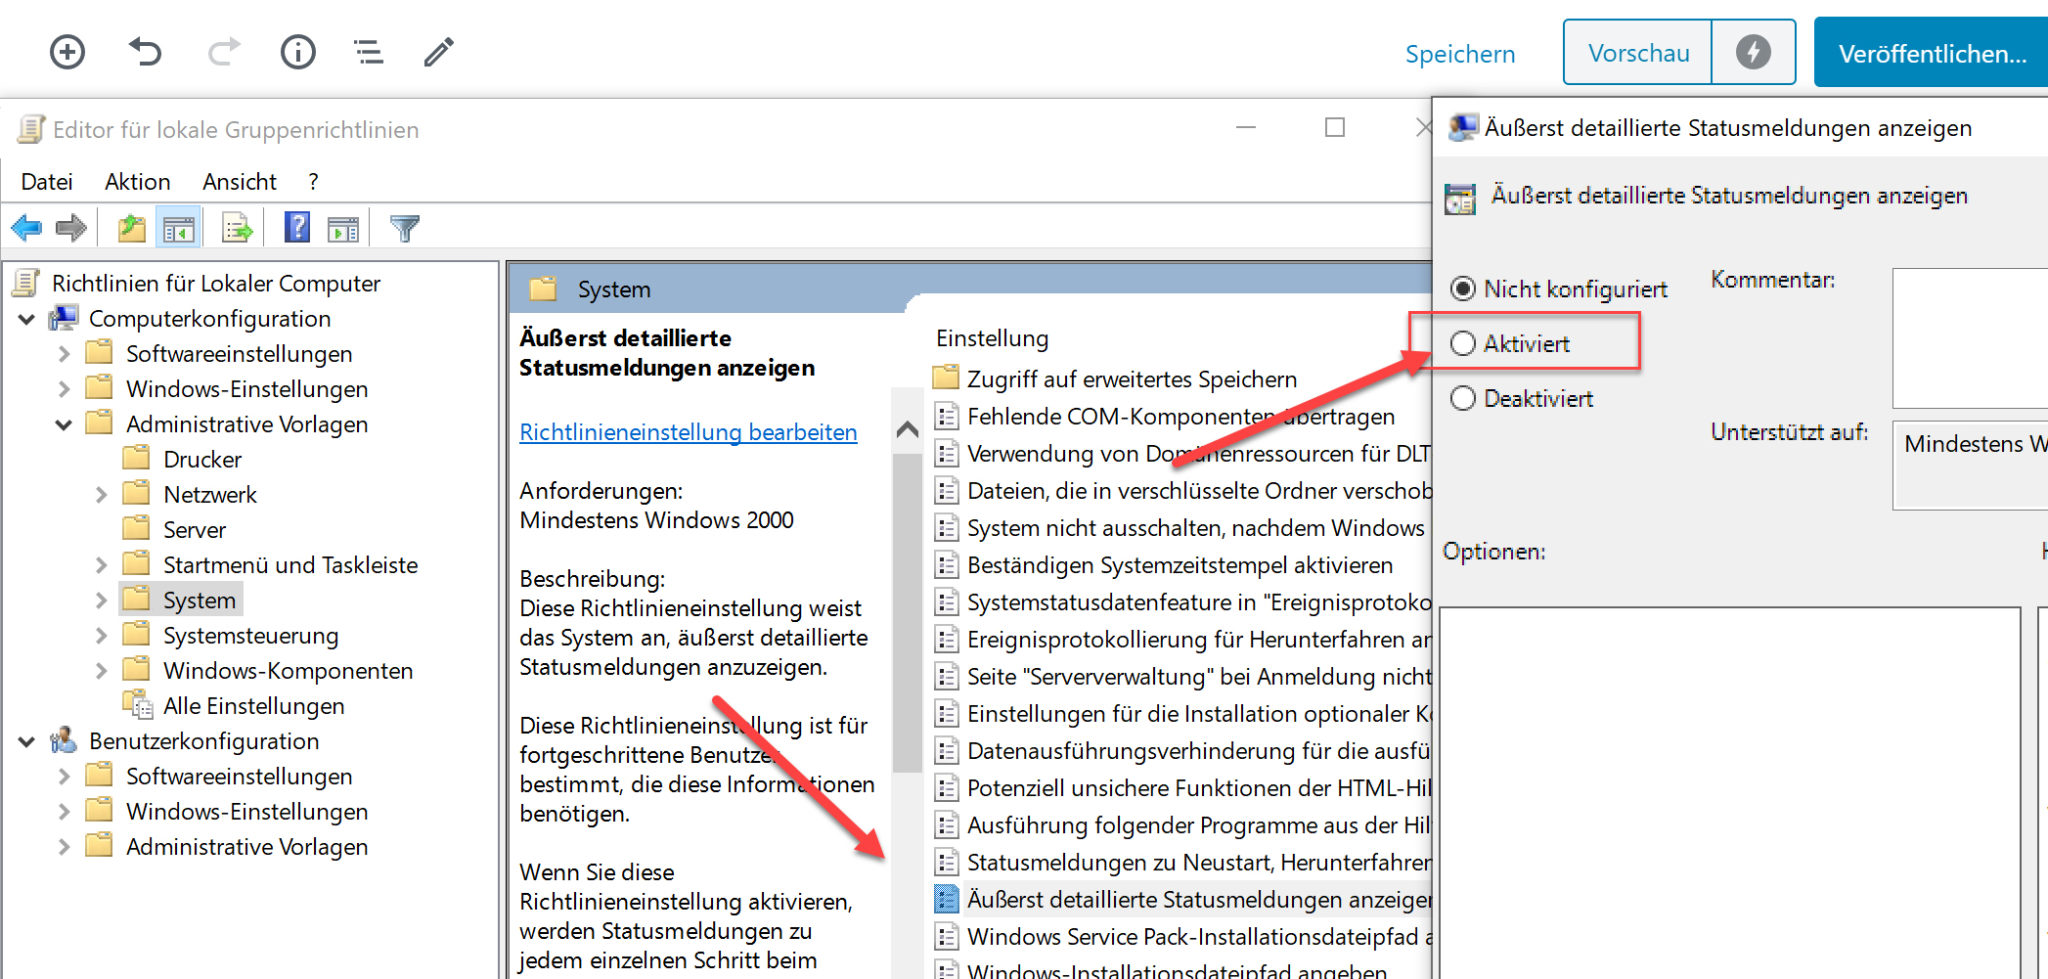Viewport: 2048px width, 979px height.
Task: Select the Deaktiviert radio button
Action: tap(1463, 398)
